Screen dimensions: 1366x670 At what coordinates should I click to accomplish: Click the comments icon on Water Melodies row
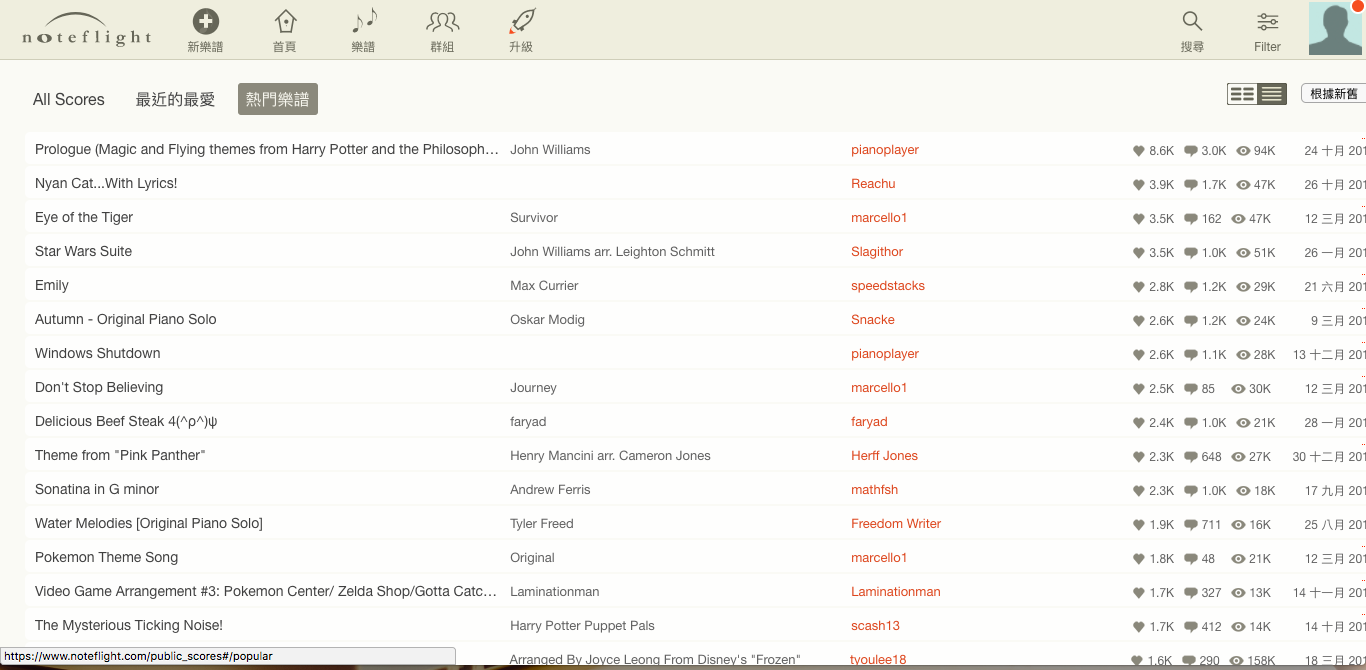point(1191,525)
